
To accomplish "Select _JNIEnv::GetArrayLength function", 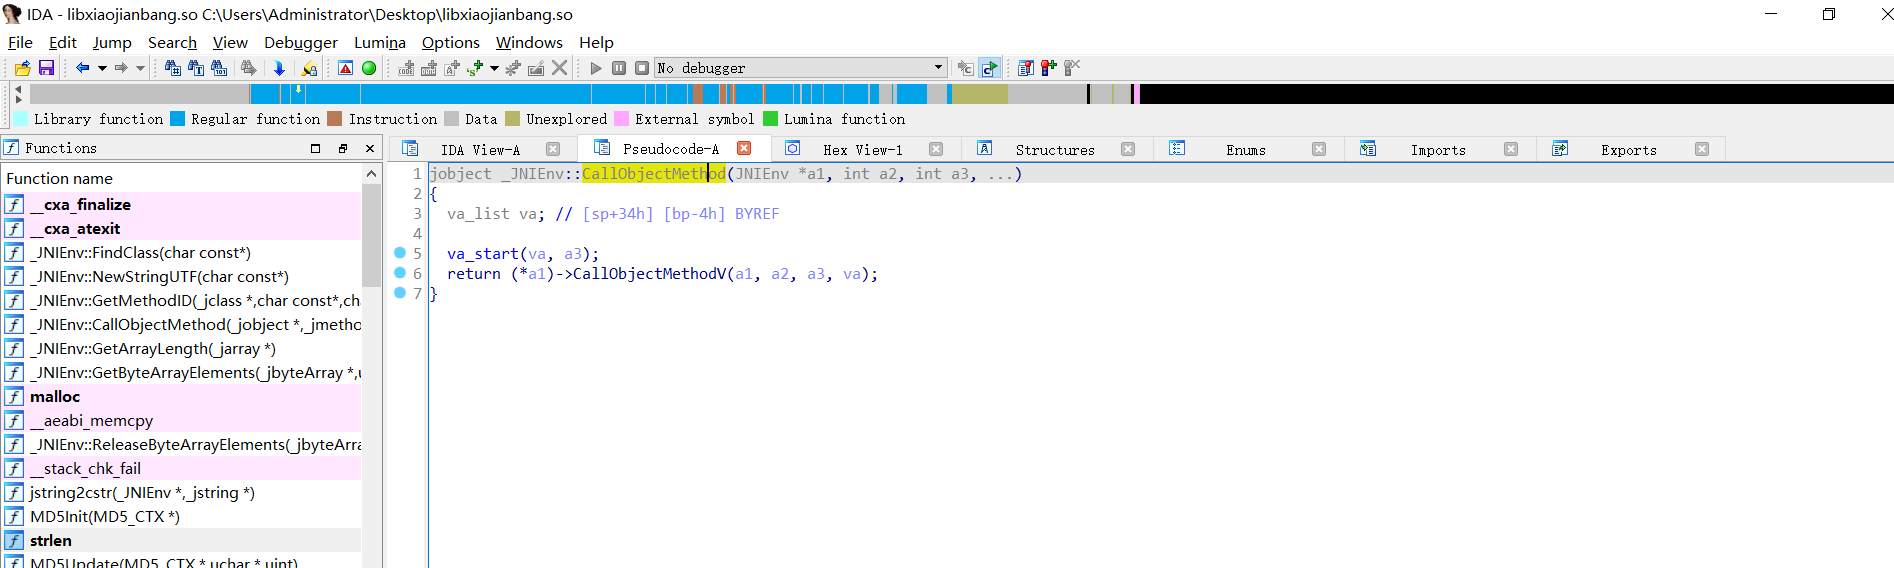I will coord(182,348).
